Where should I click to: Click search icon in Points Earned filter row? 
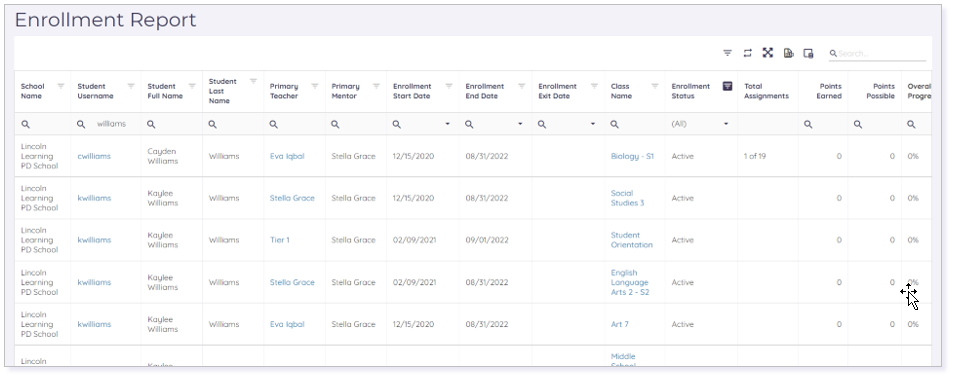coord(808,124)
